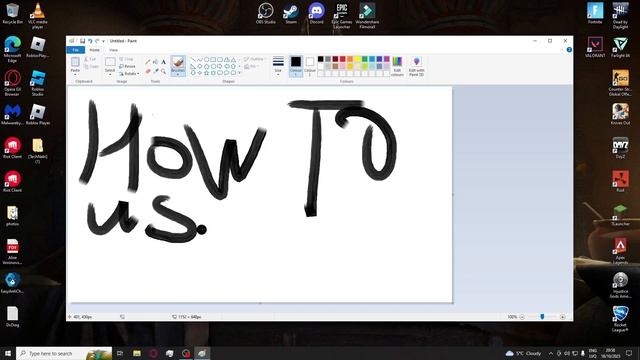Click the Windows Start button

click(x=8, y=353)
